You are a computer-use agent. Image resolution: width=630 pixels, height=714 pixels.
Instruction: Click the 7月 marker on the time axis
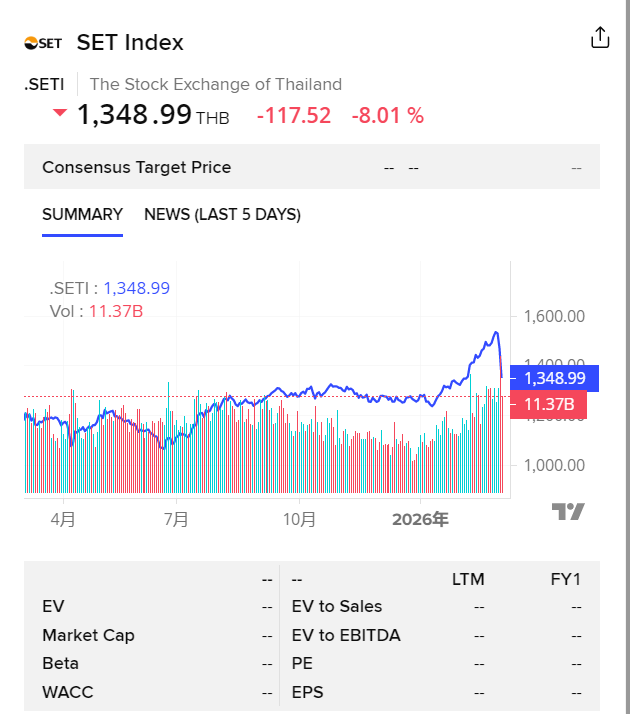point(176,520)
